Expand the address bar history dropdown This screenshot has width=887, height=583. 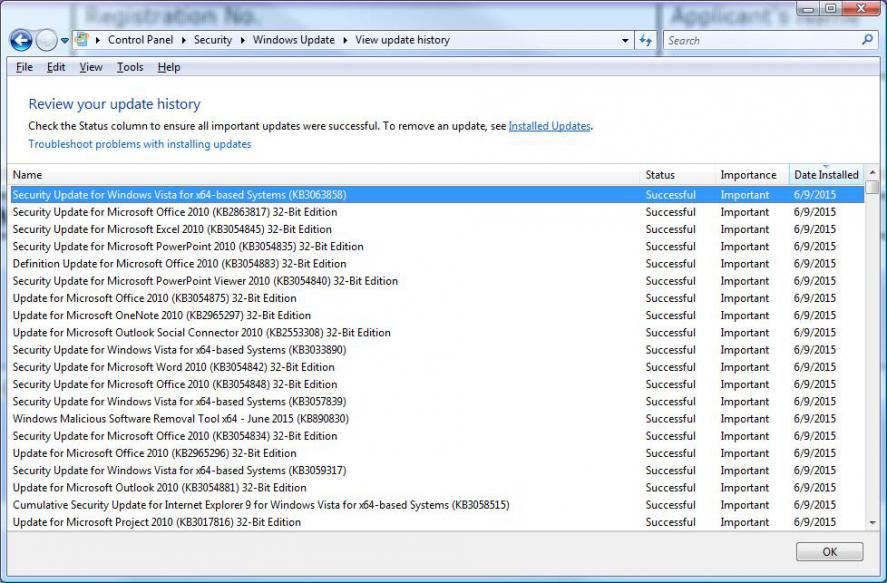point(625,41)
